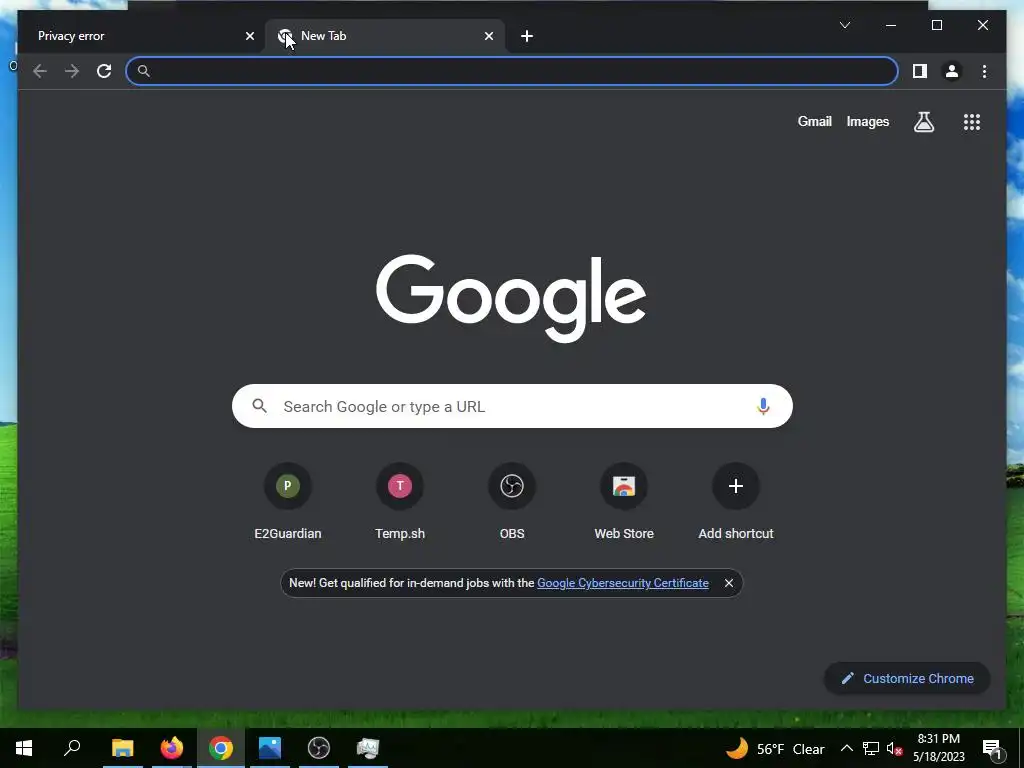
Task: Open the Photos app taskbar icon
Action: pos(270,748)
